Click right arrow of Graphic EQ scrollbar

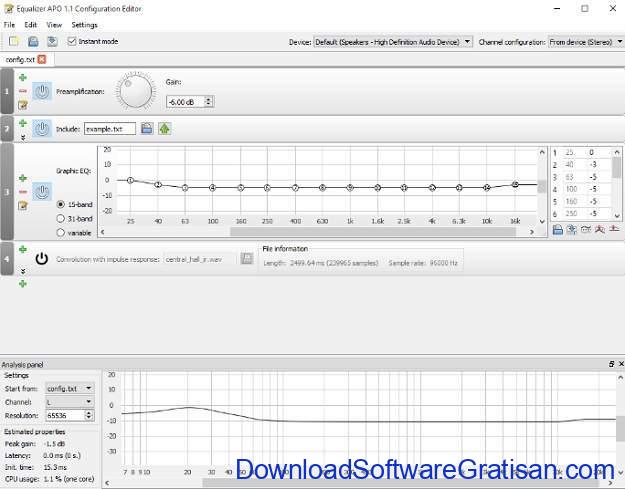531,232
